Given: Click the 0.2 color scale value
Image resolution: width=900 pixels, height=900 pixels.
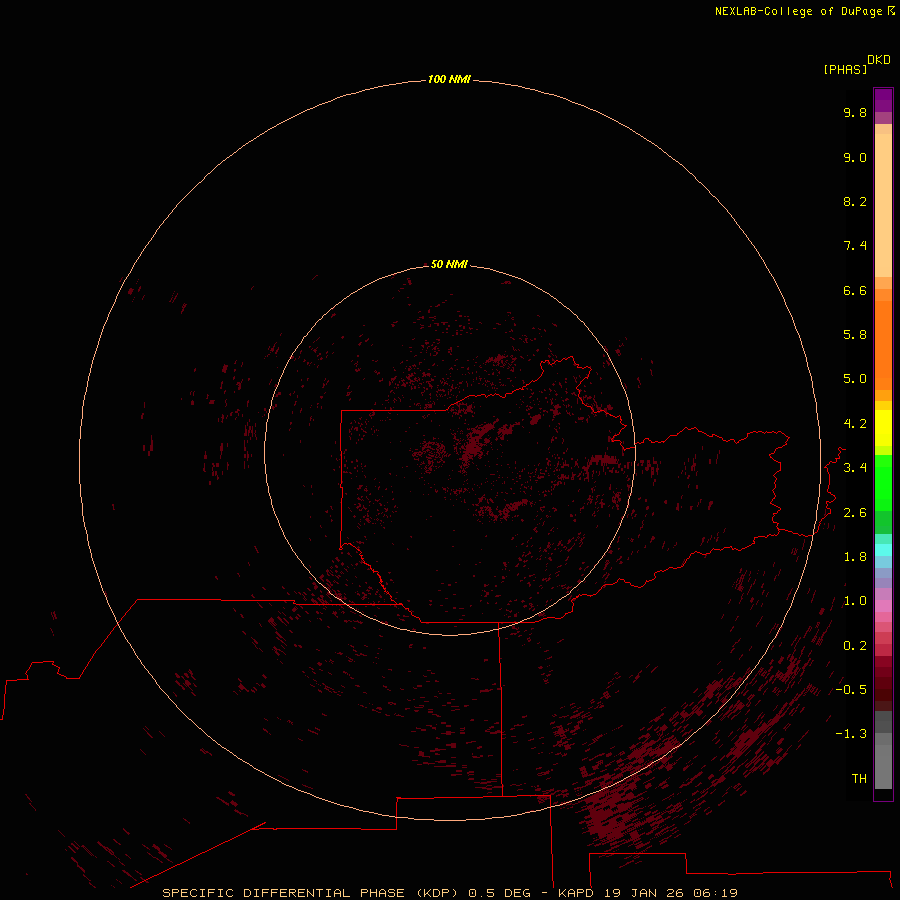Looking at the screenshot, I should [855, 646].
